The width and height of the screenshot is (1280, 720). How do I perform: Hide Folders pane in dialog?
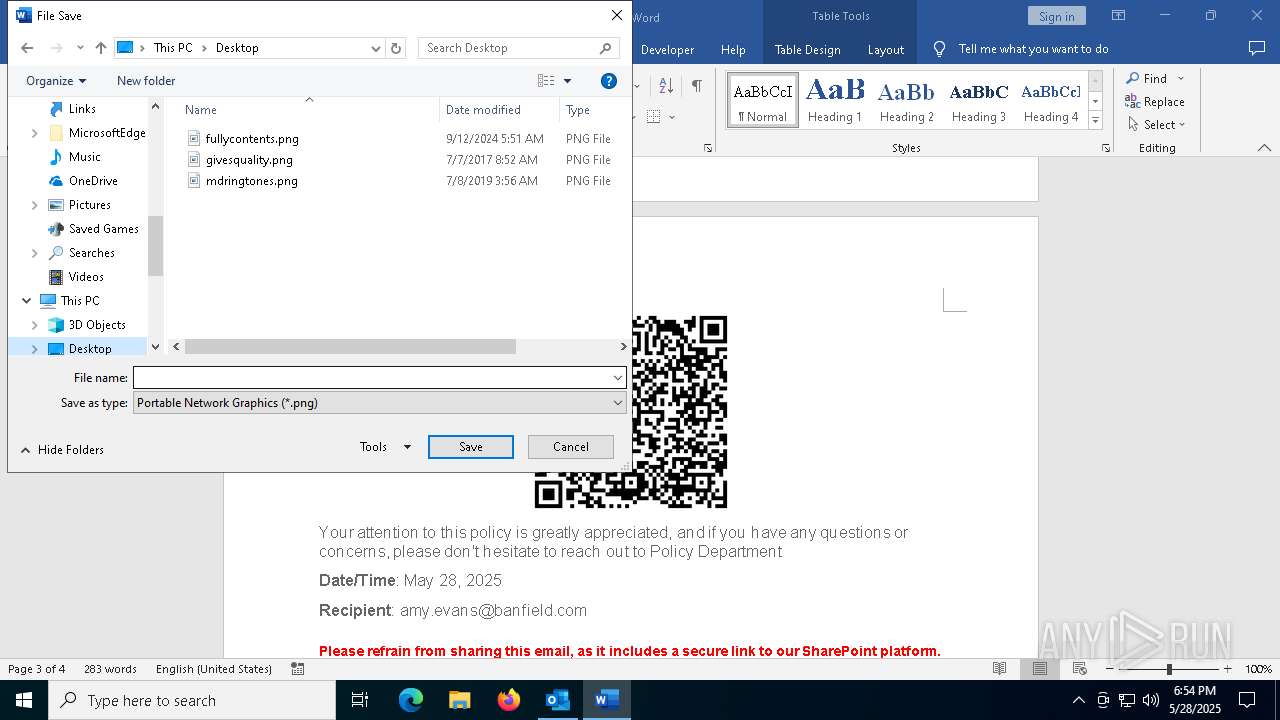[x=62, y=450]
